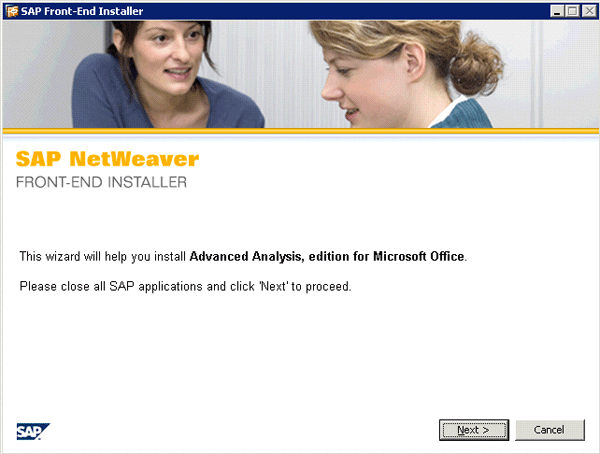This screenshot has height=454, width=600.
Task: Click the SAP logo at bottom left
Action: tap(33, 431)
